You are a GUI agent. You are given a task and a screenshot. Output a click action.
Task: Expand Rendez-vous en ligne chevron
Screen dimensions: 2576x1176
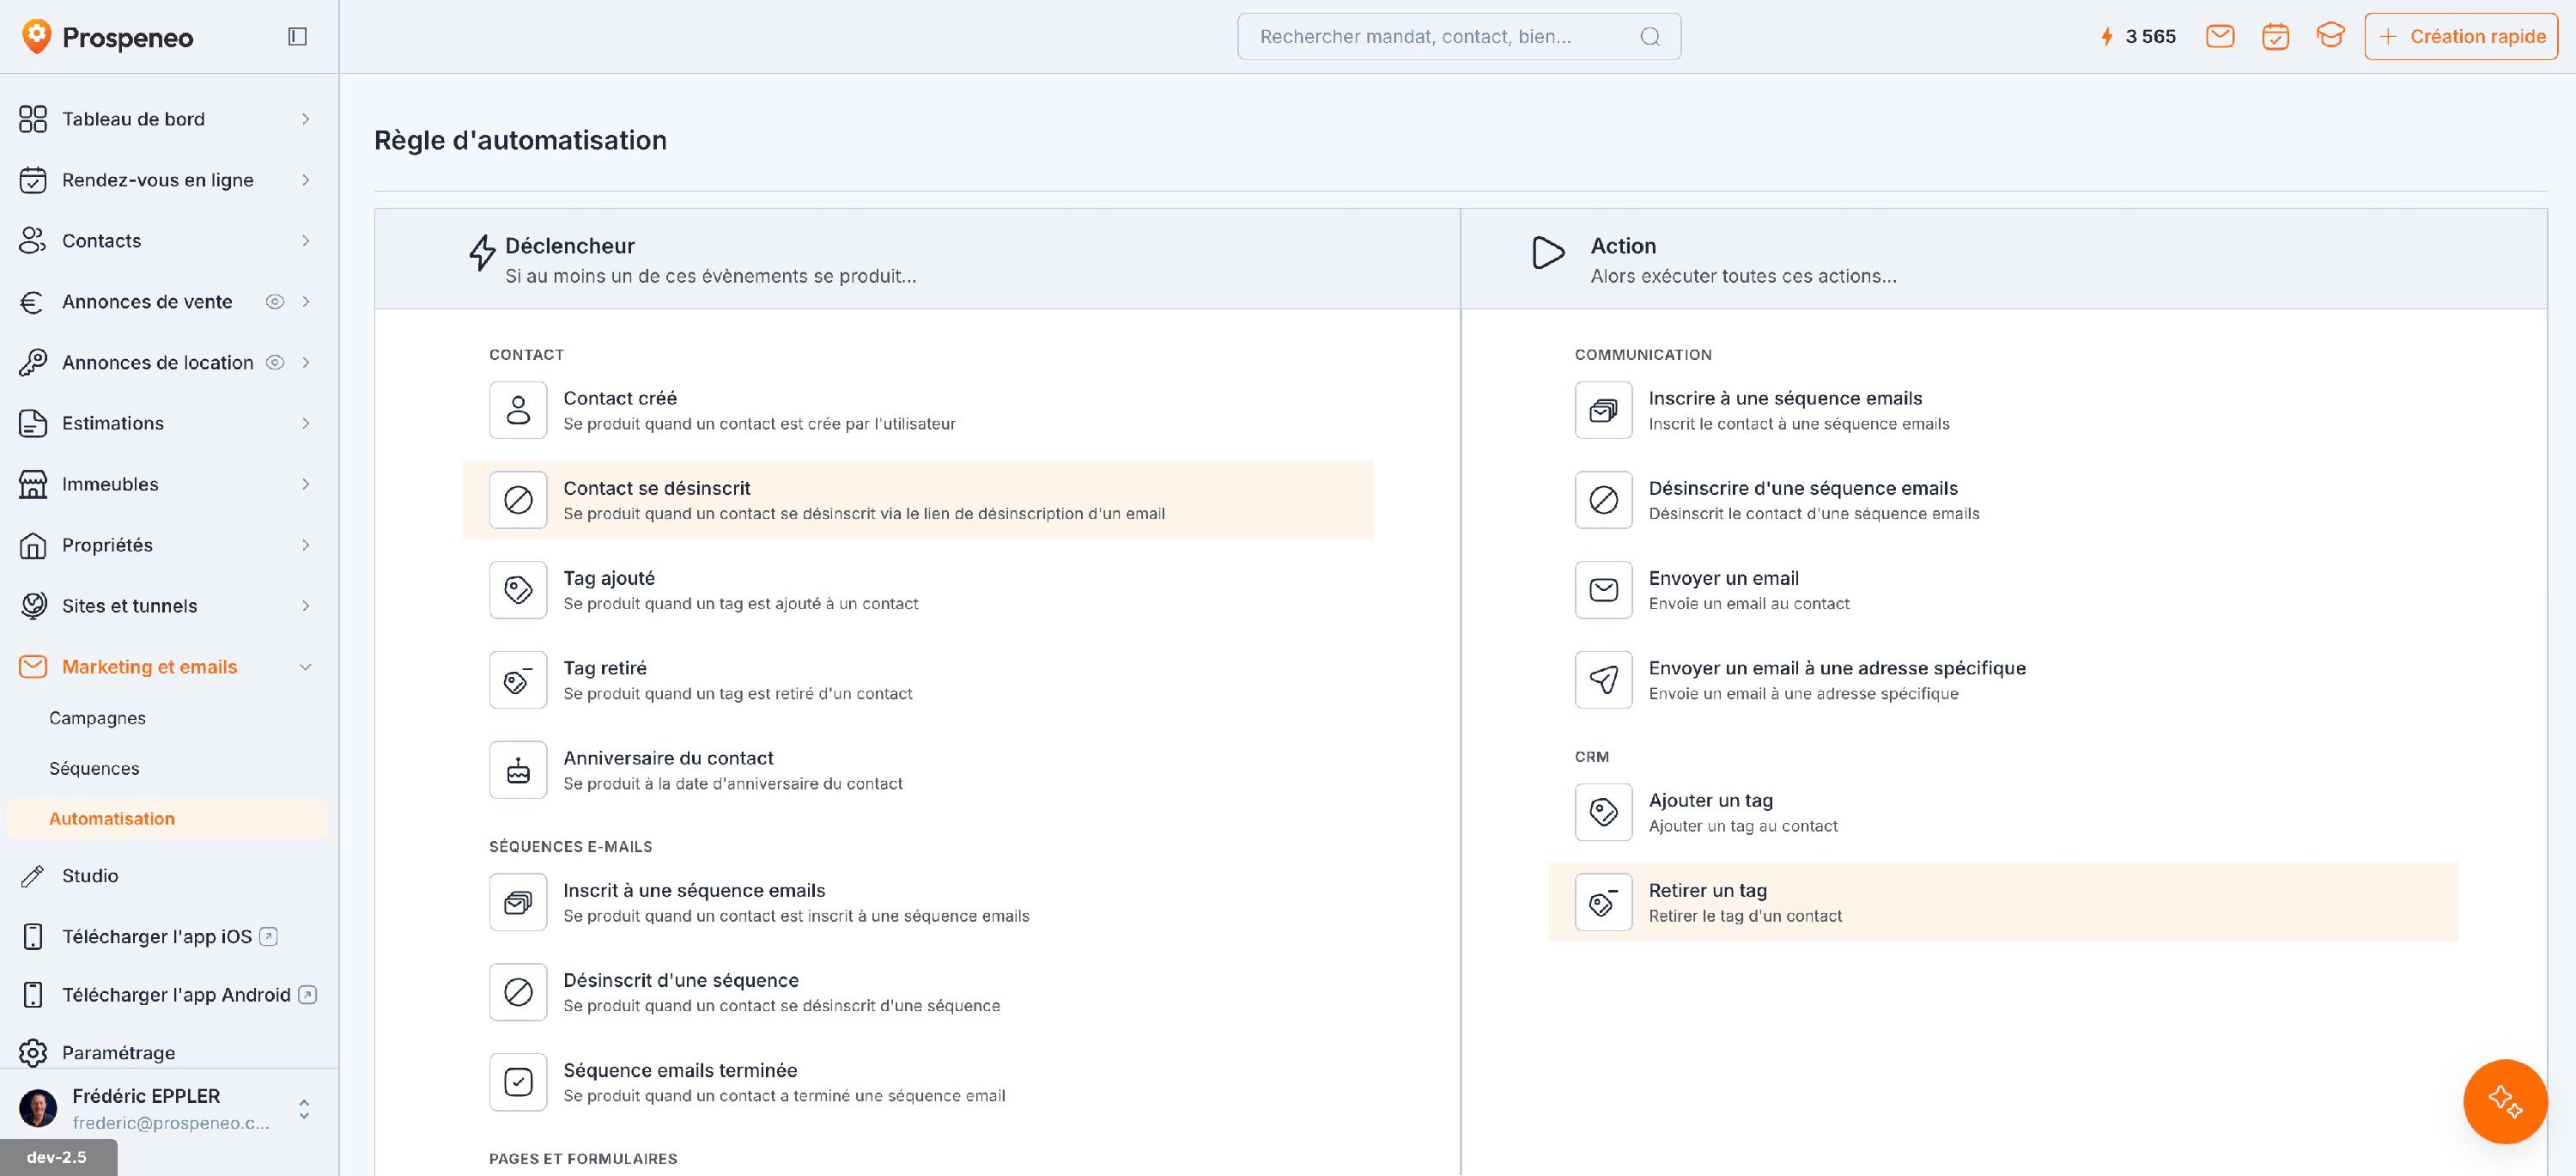click(x=306, y=180)
